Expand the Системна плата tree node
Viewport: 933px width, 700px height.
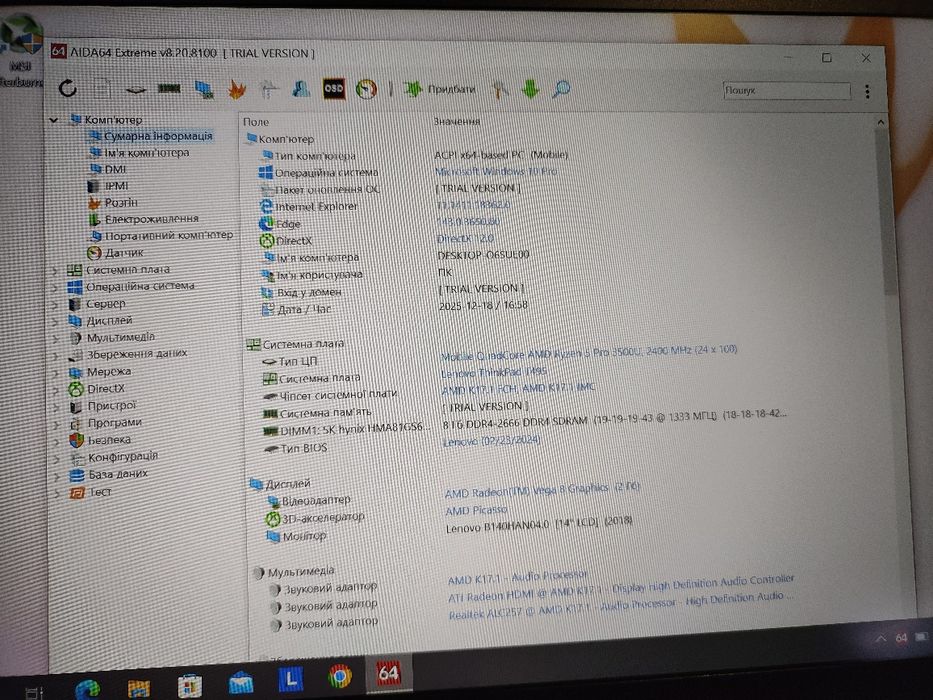pos(55,271)
